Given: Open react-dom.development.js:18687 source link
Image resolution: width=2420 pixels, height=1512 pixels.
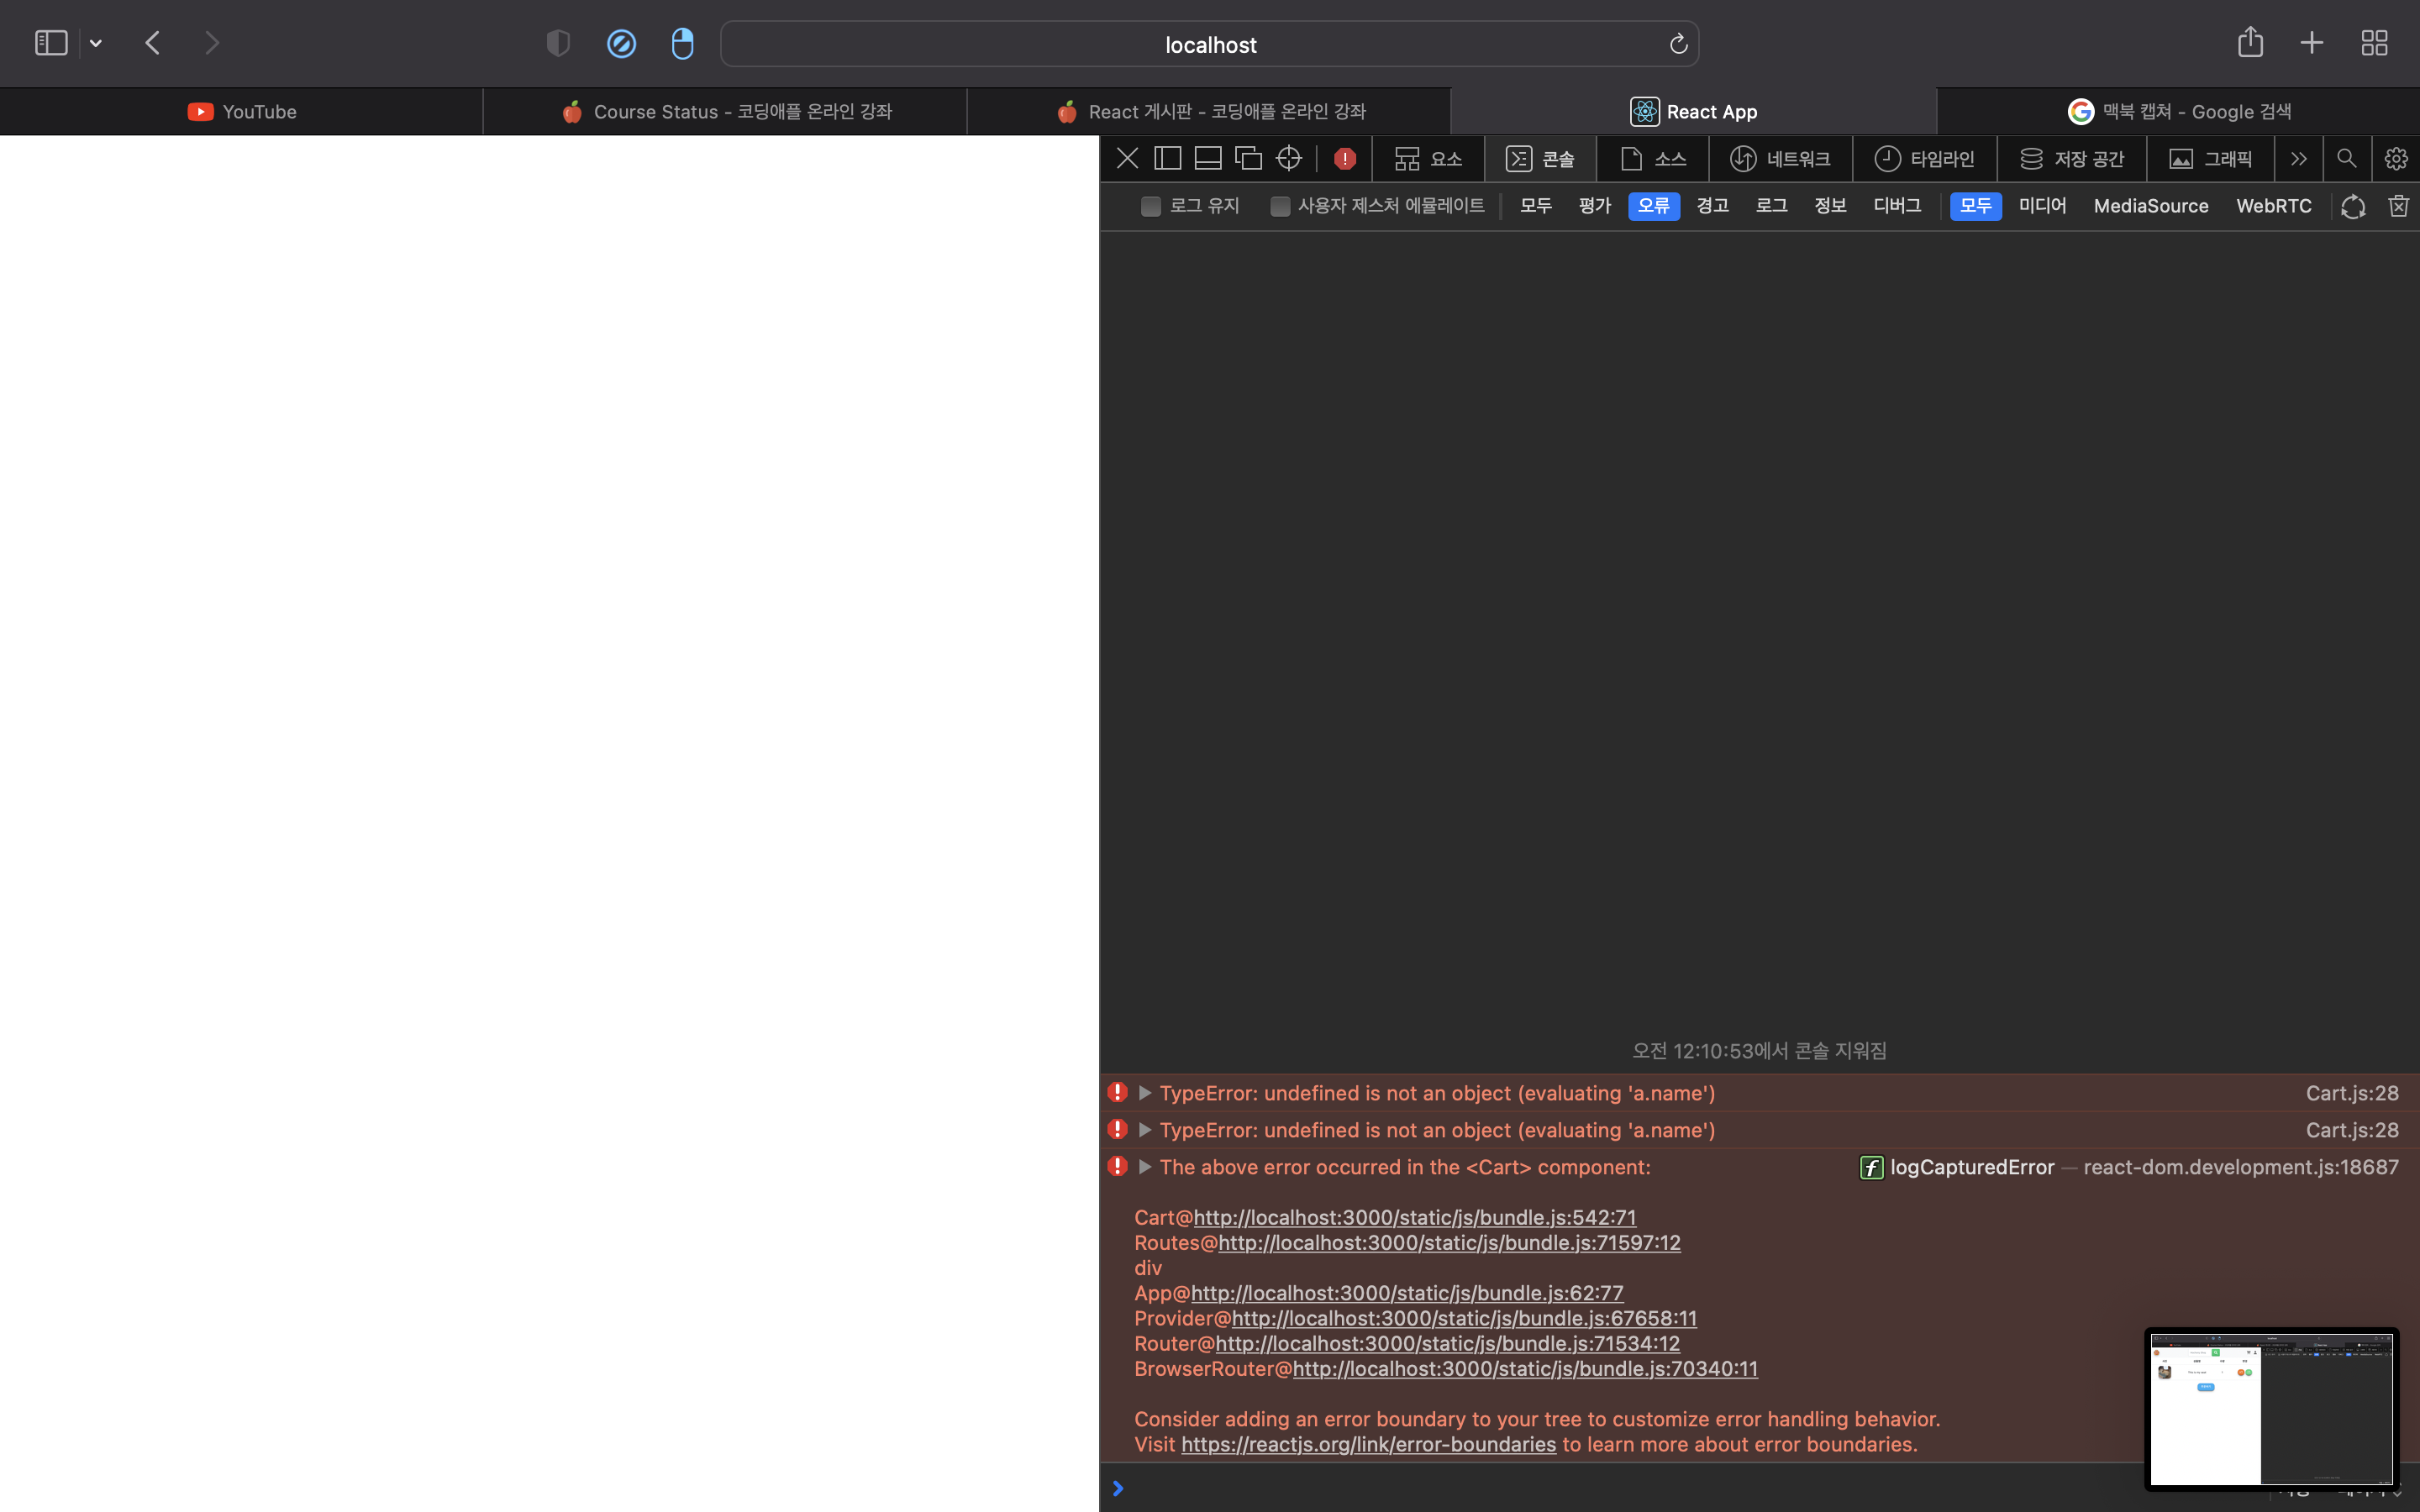Looking at the screenshot, I should coord(2241,1167).
